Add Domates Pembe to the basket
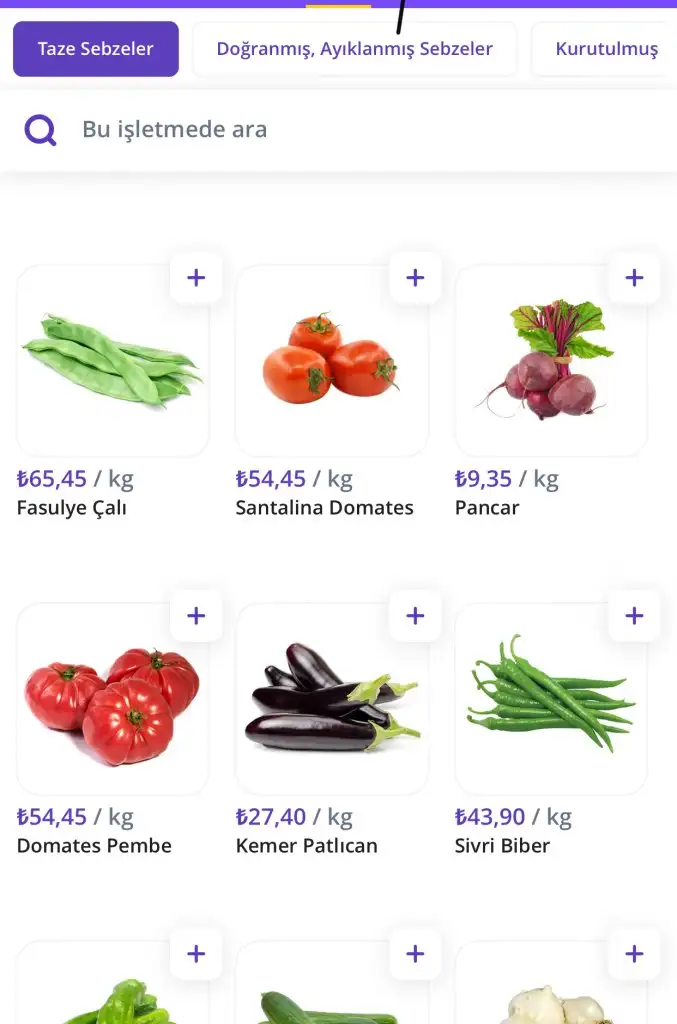 [196, 616]
